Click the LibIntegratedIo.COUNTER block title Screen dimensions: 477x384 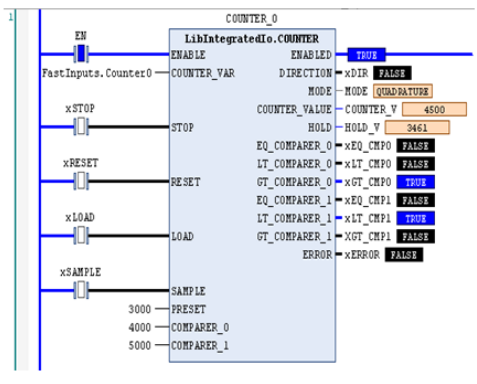(x=252, y=39)
